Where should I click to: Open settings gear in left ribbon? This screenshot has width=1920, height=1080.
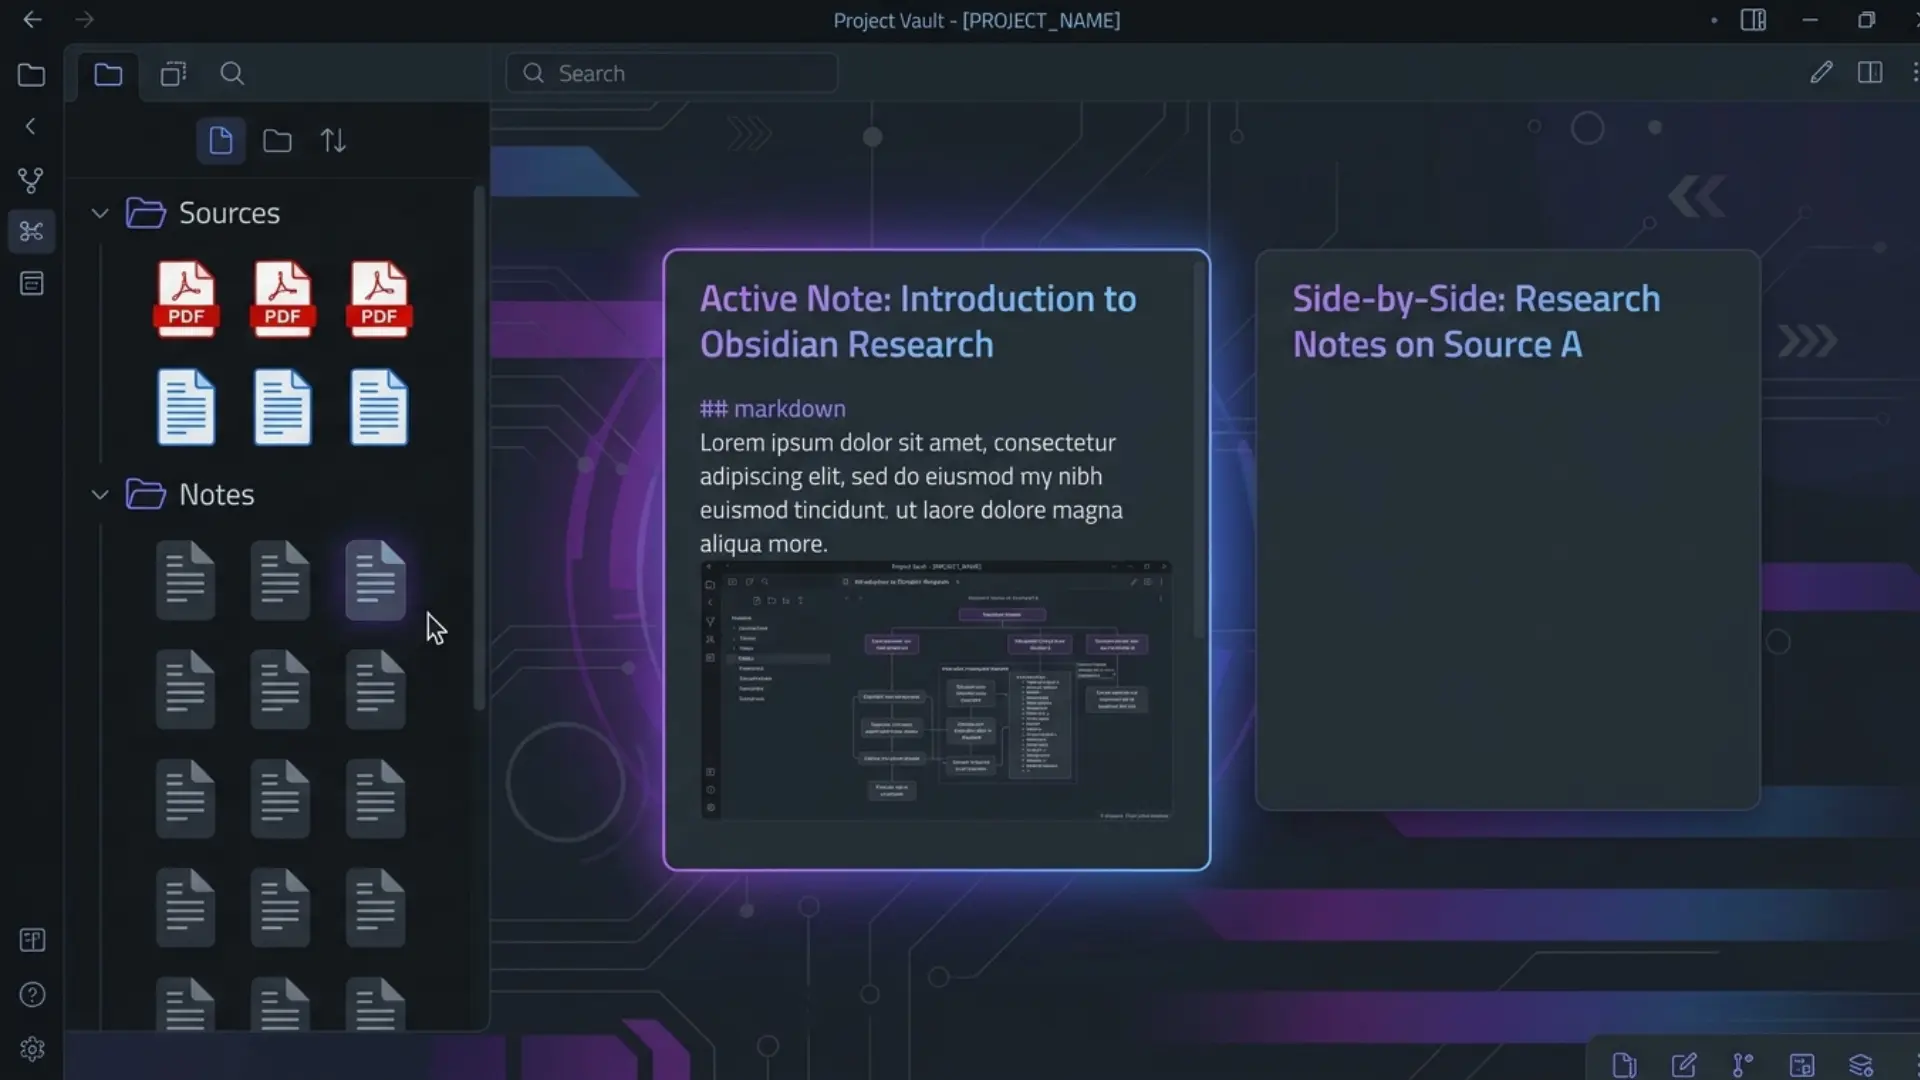click(32, 1049)
